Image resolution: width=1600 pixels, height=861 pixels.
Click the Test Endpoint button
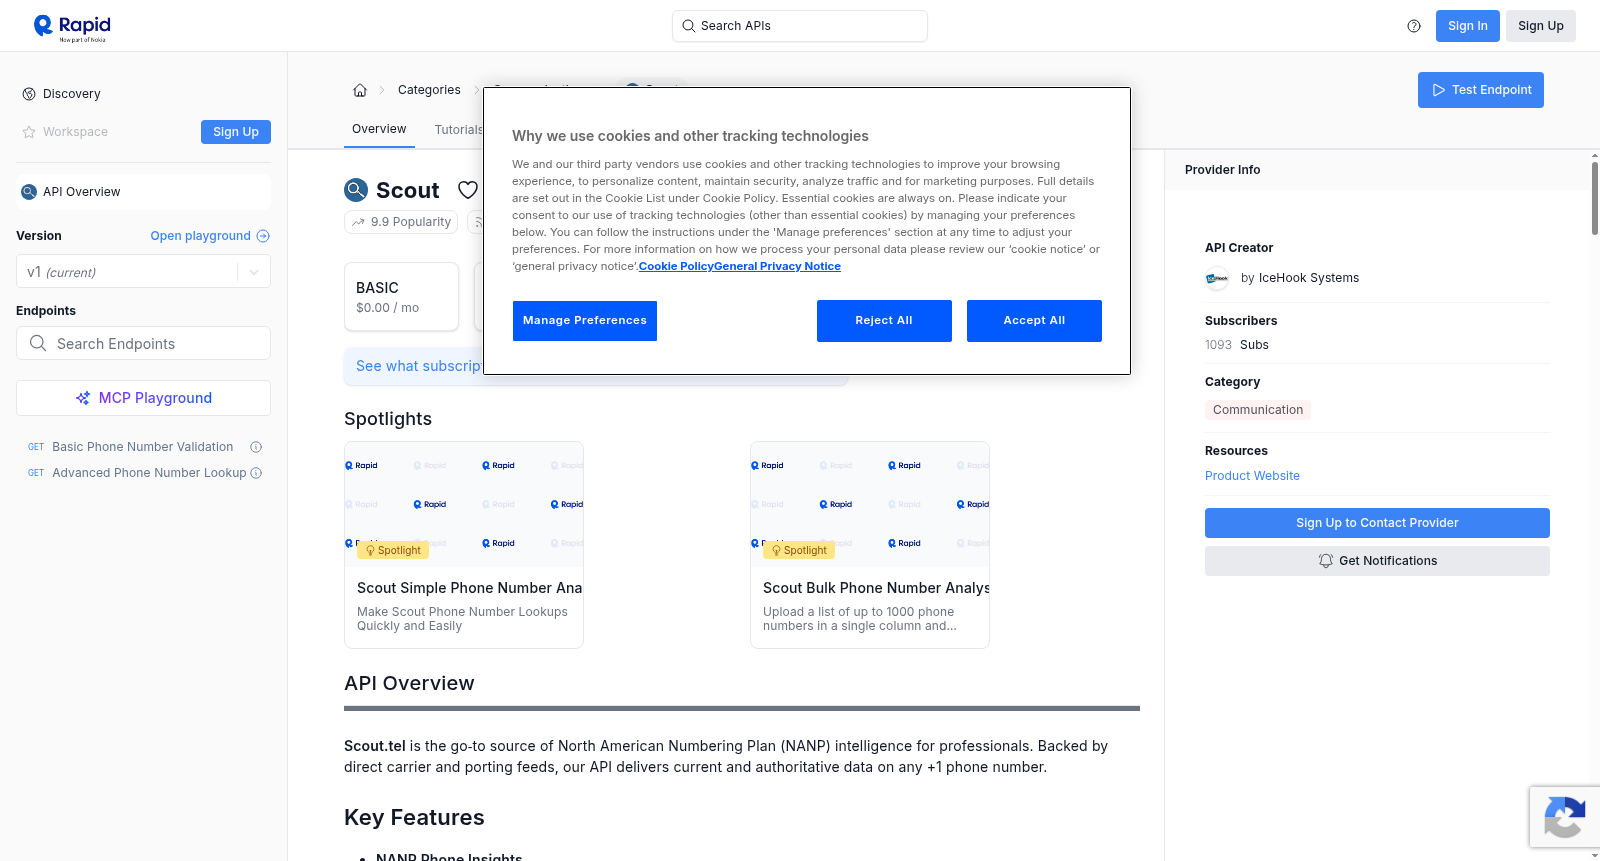coord(1481,90)
